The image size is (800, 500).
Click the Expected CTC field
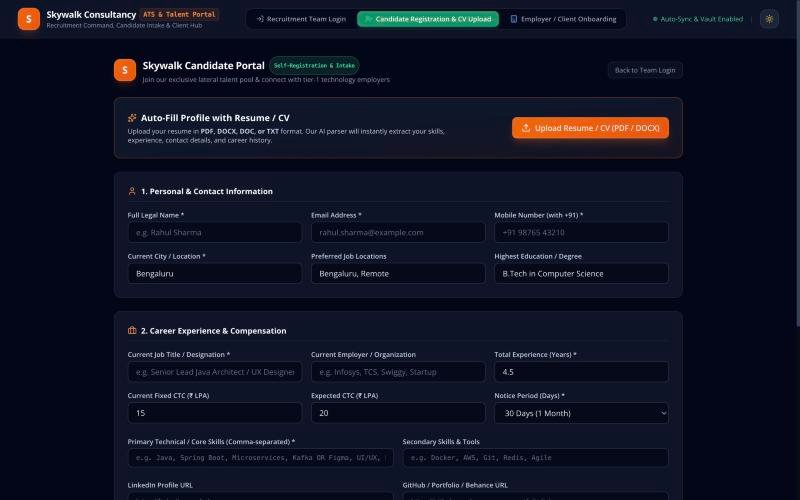tap(398, 413)
